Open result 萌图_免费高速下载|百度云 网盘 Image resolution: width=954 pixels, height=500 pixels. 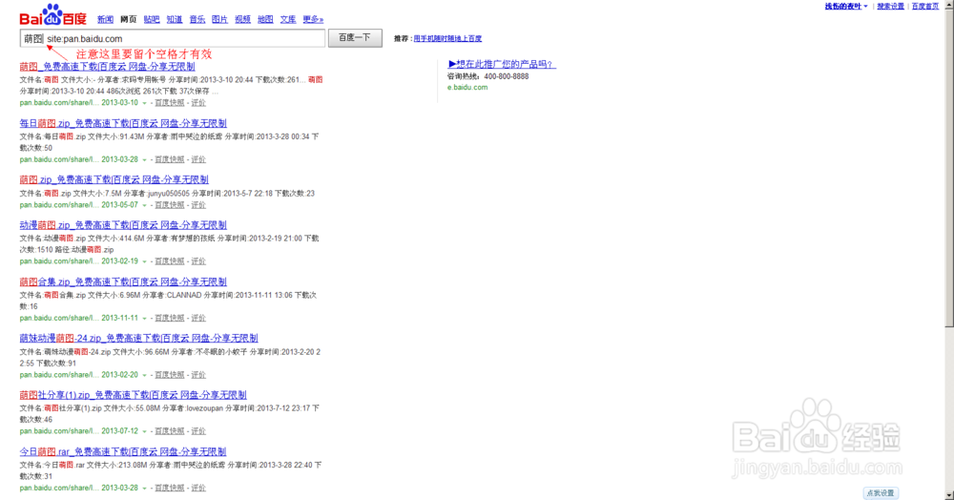(x=107, y=67)
